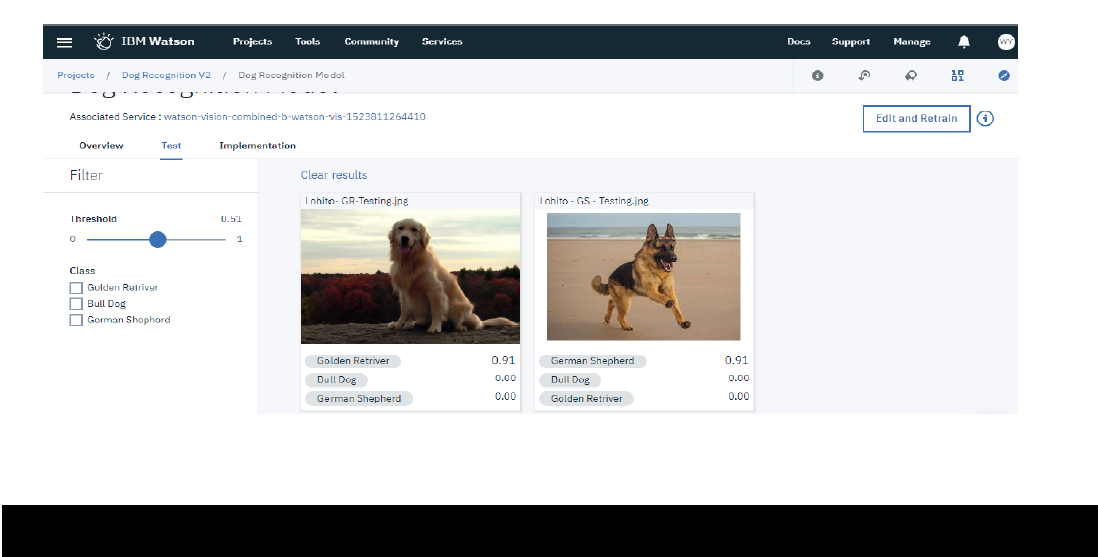
Task: Switch to the Overview tab
Action: click(101, 146)
